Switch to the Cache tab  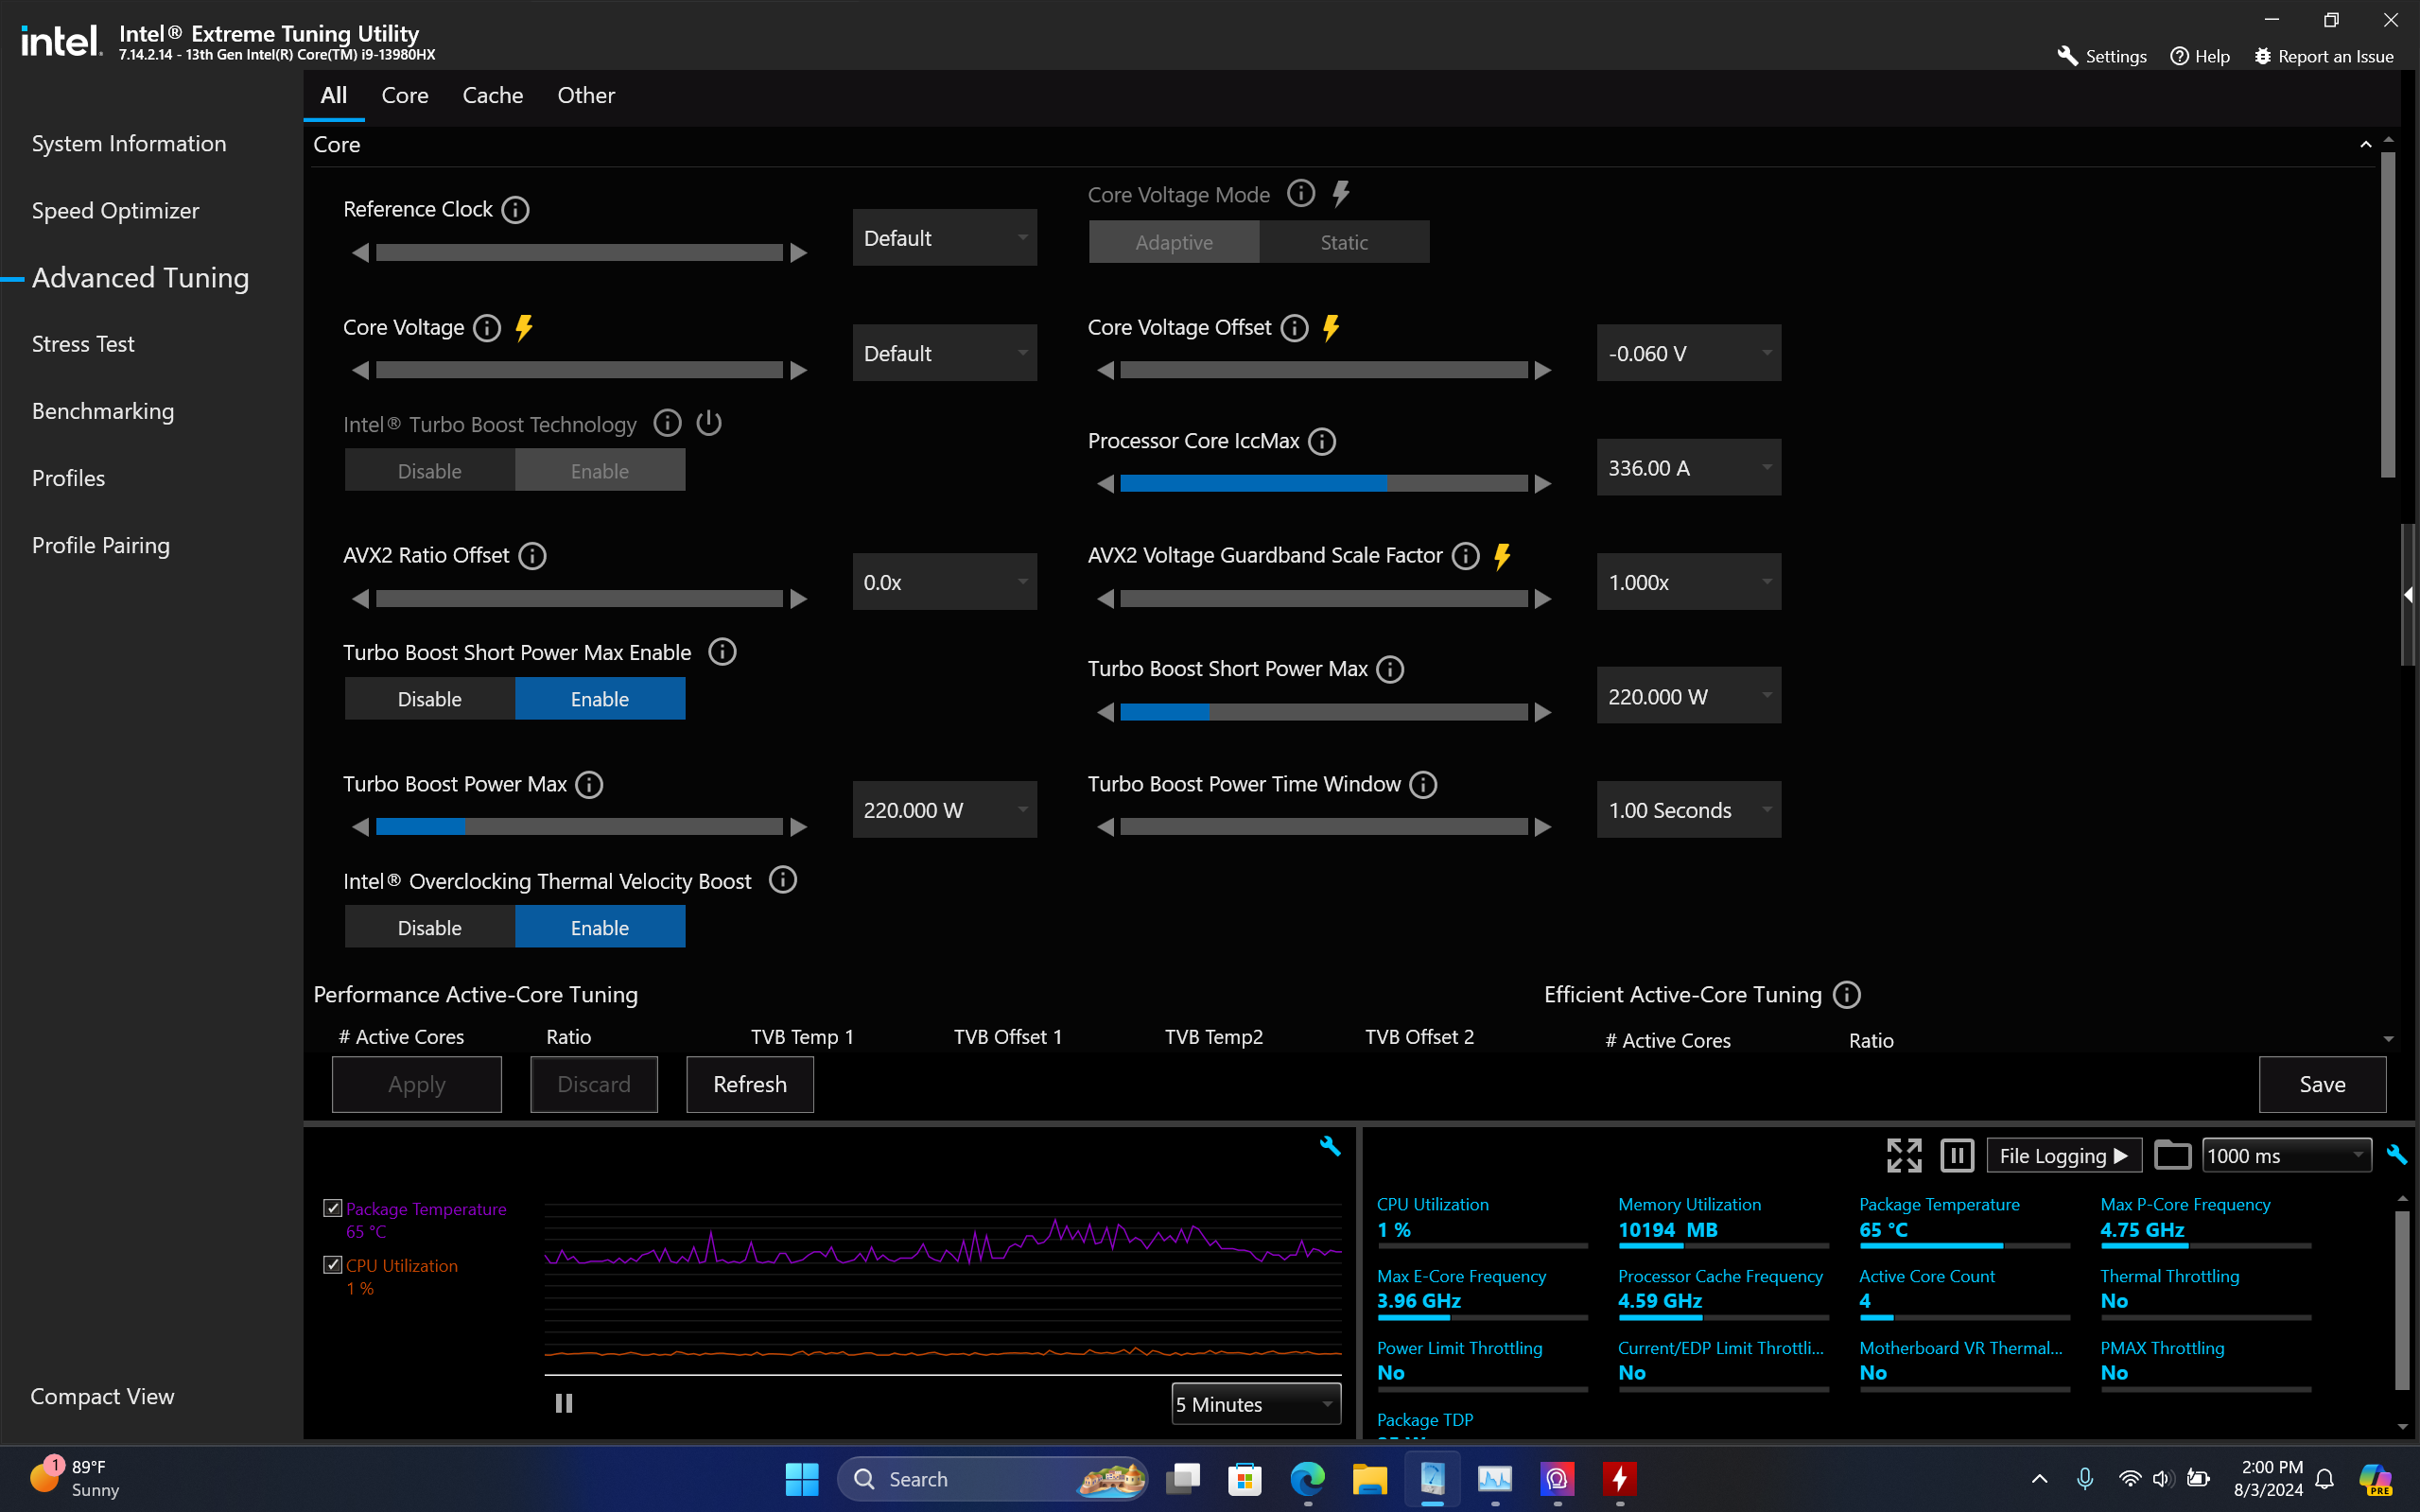click(x=492, y=95)
